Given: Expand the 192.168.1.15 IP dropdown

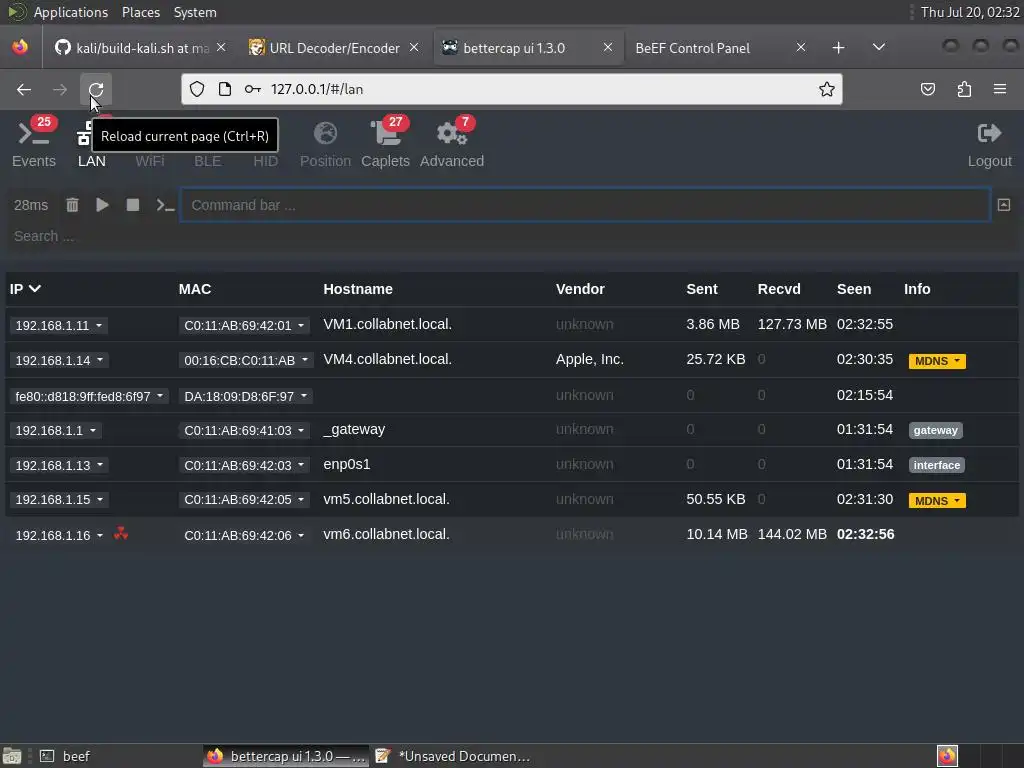Looking at the screenshot, I should [59, 500].
